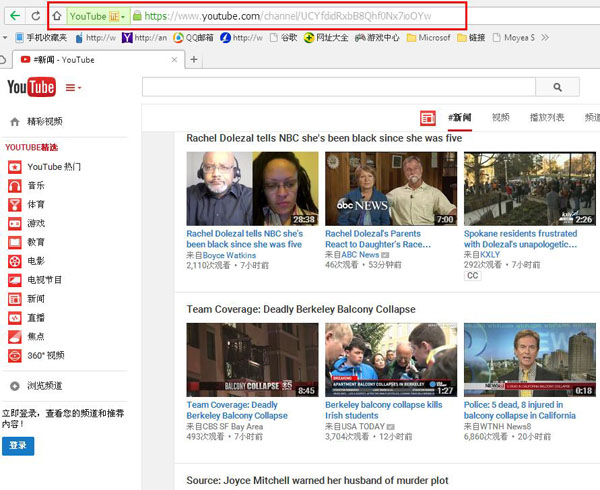This screenshot has height=490, width=600.
Task: Close the #新闻 - YouTube tab
Action: pyautogui.click(x=174, y=60)
